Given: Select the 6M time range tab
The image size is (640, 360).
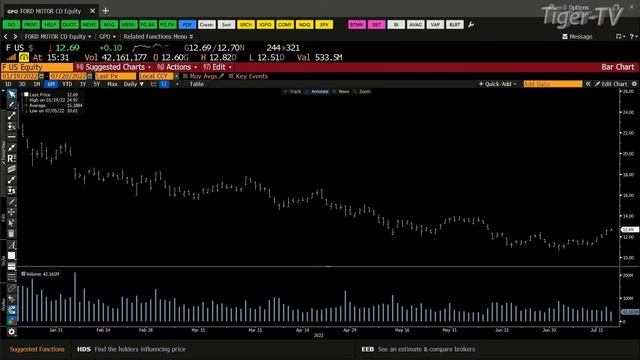Looking at the screenshot, I should [51, 84].
